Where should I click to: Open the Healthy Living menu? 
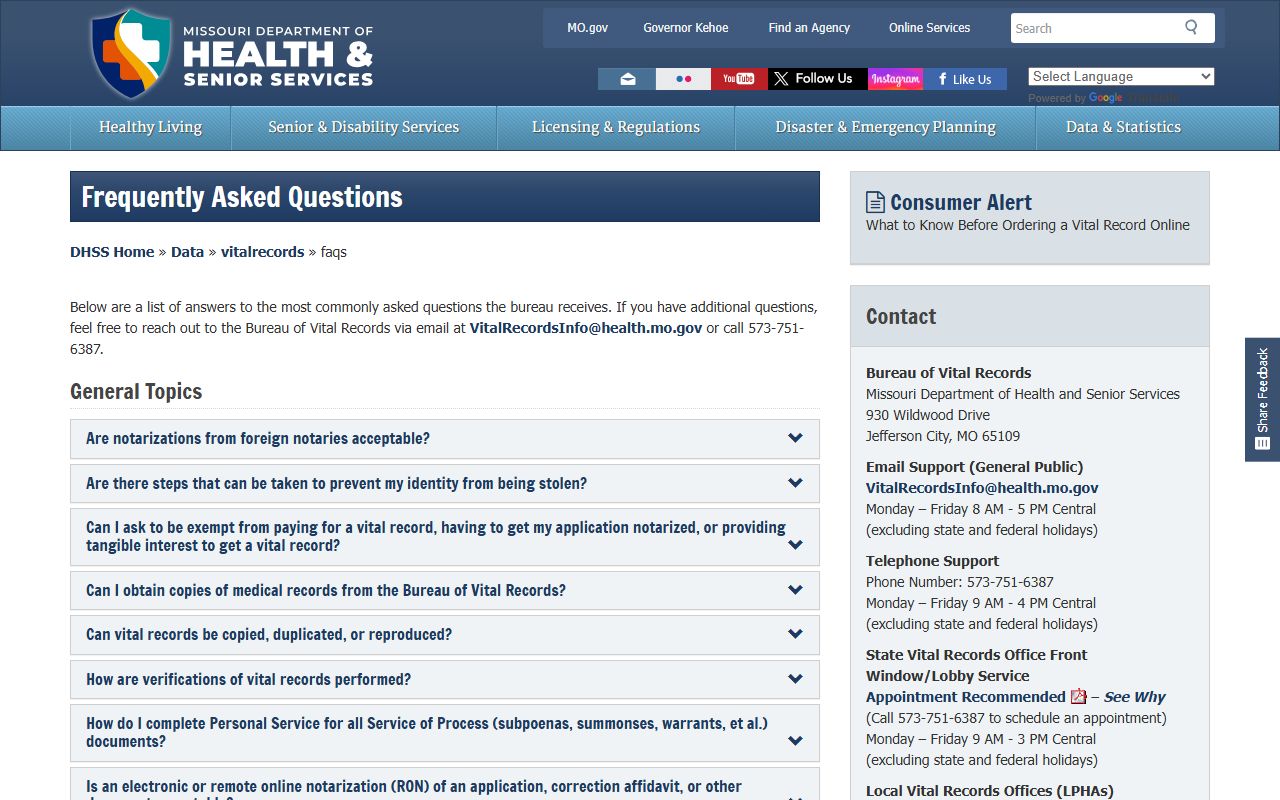[x=150, y=128]
